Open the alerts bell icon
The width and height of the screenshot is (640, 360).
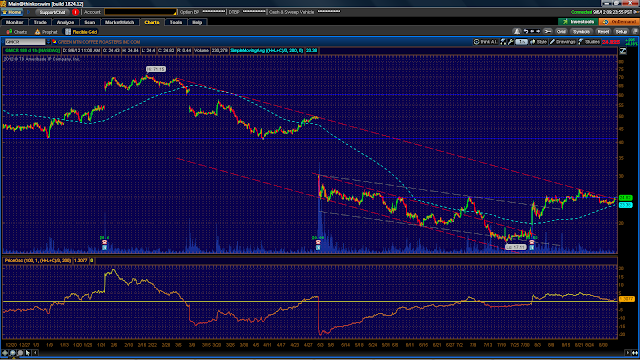517,31
